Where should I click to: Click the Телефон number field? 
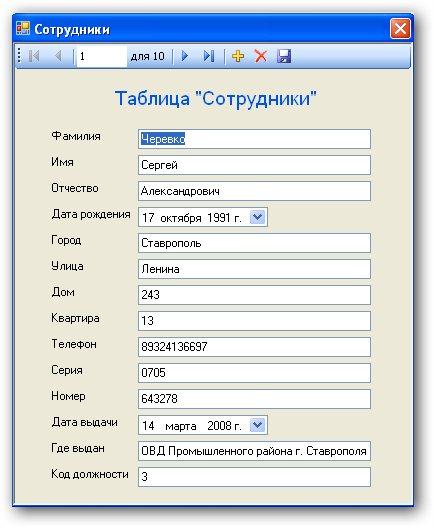254,347
